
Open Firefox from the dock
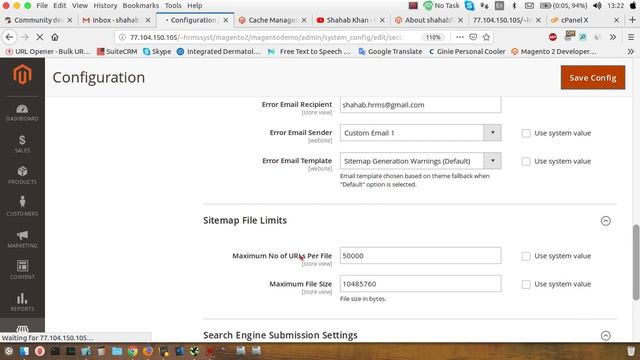click(x=148, y=351)
